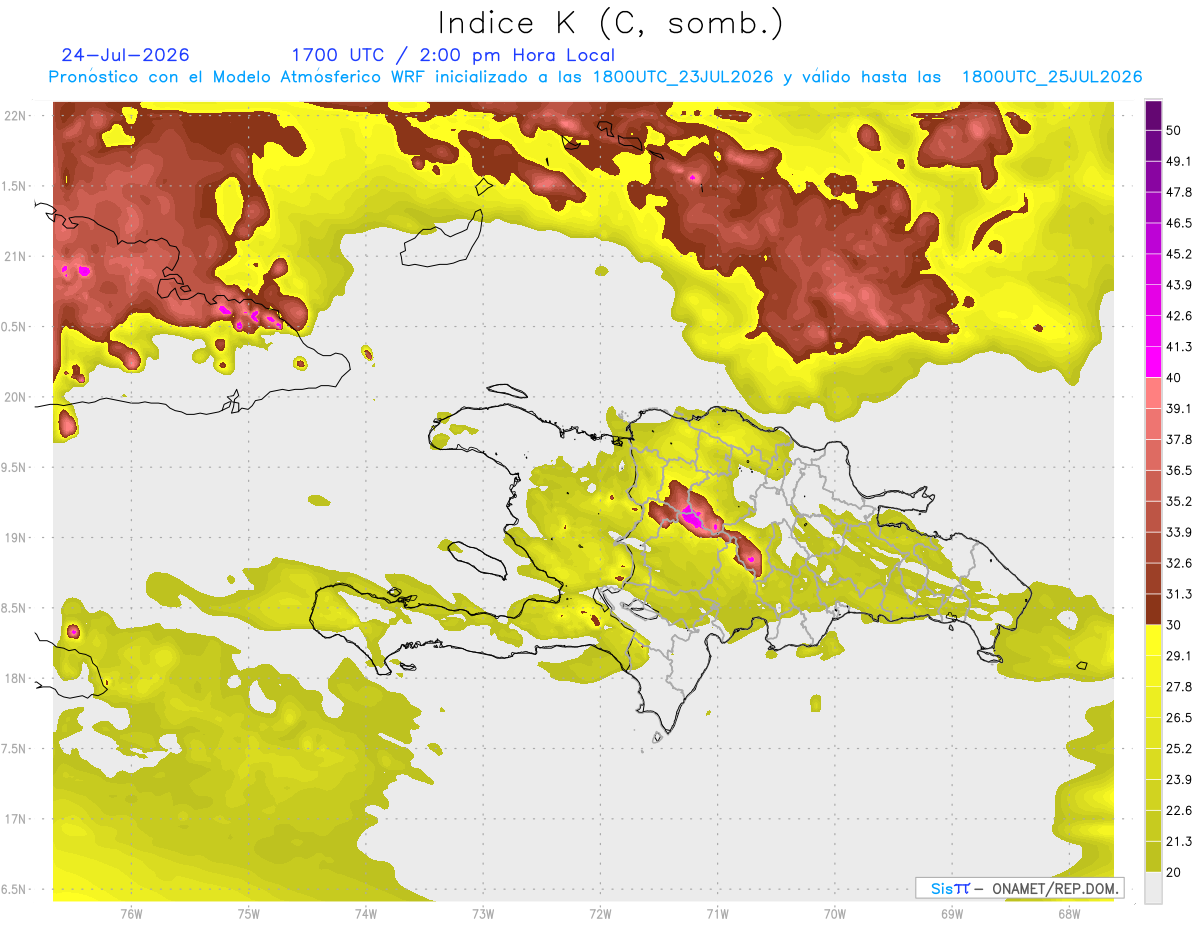Click the "68W" longitude label
The height and width of the screenshot is (927, 1200).
pyautogui.click(x=1069, y=913)
